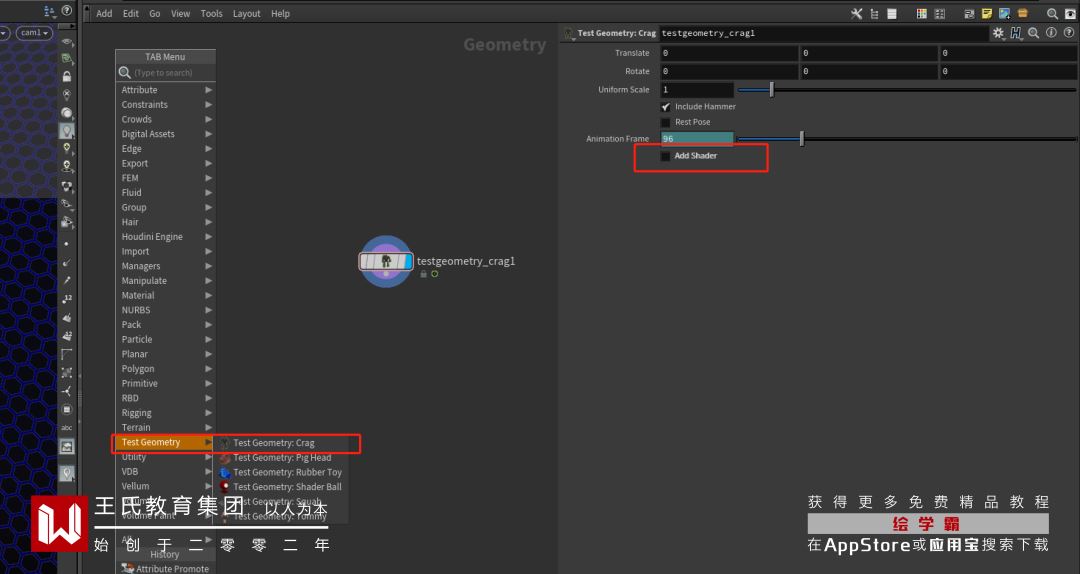Open the Layout menu
1080x574 pixels.
(247, 13)
